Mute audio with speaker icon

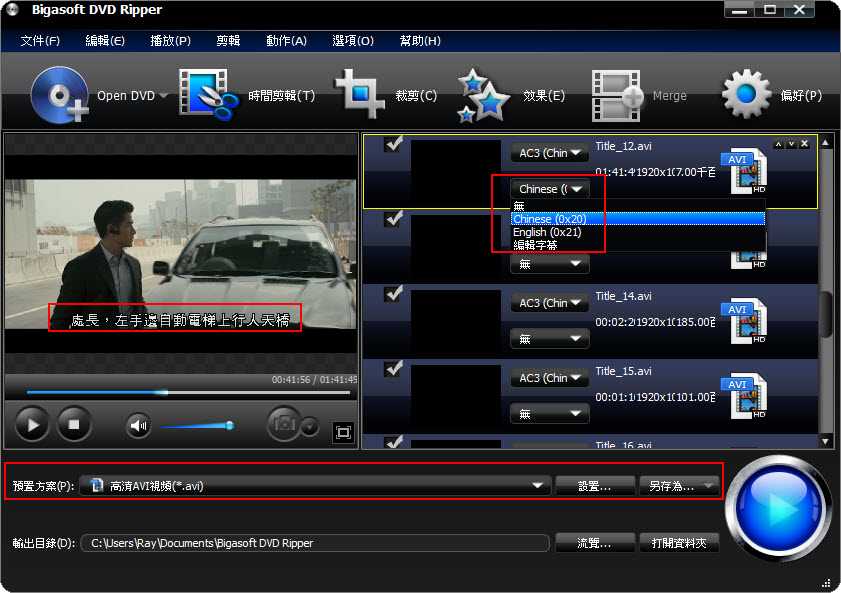(138, 425)
